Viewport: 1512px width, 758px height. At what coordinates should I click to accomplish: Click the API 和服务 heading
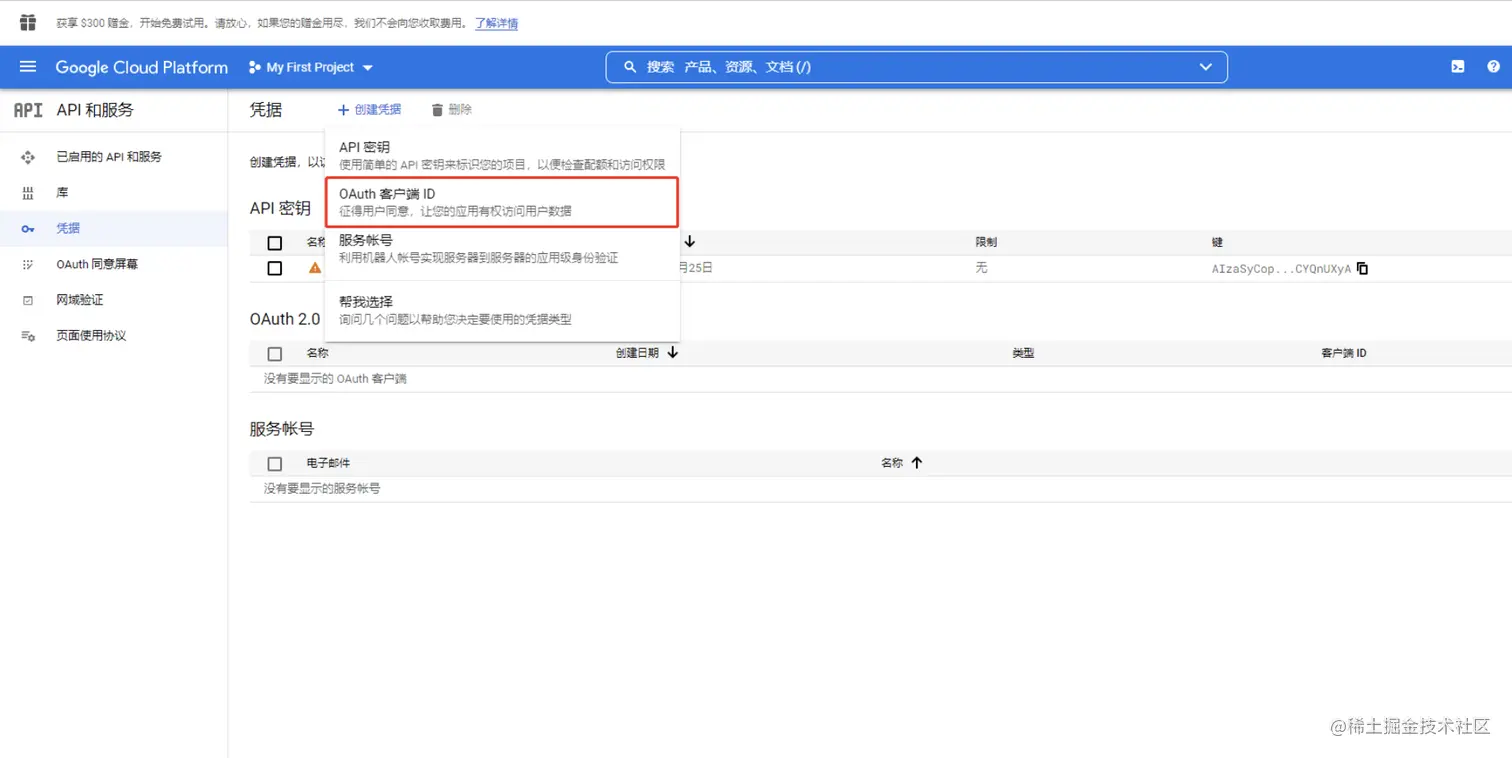95,110
